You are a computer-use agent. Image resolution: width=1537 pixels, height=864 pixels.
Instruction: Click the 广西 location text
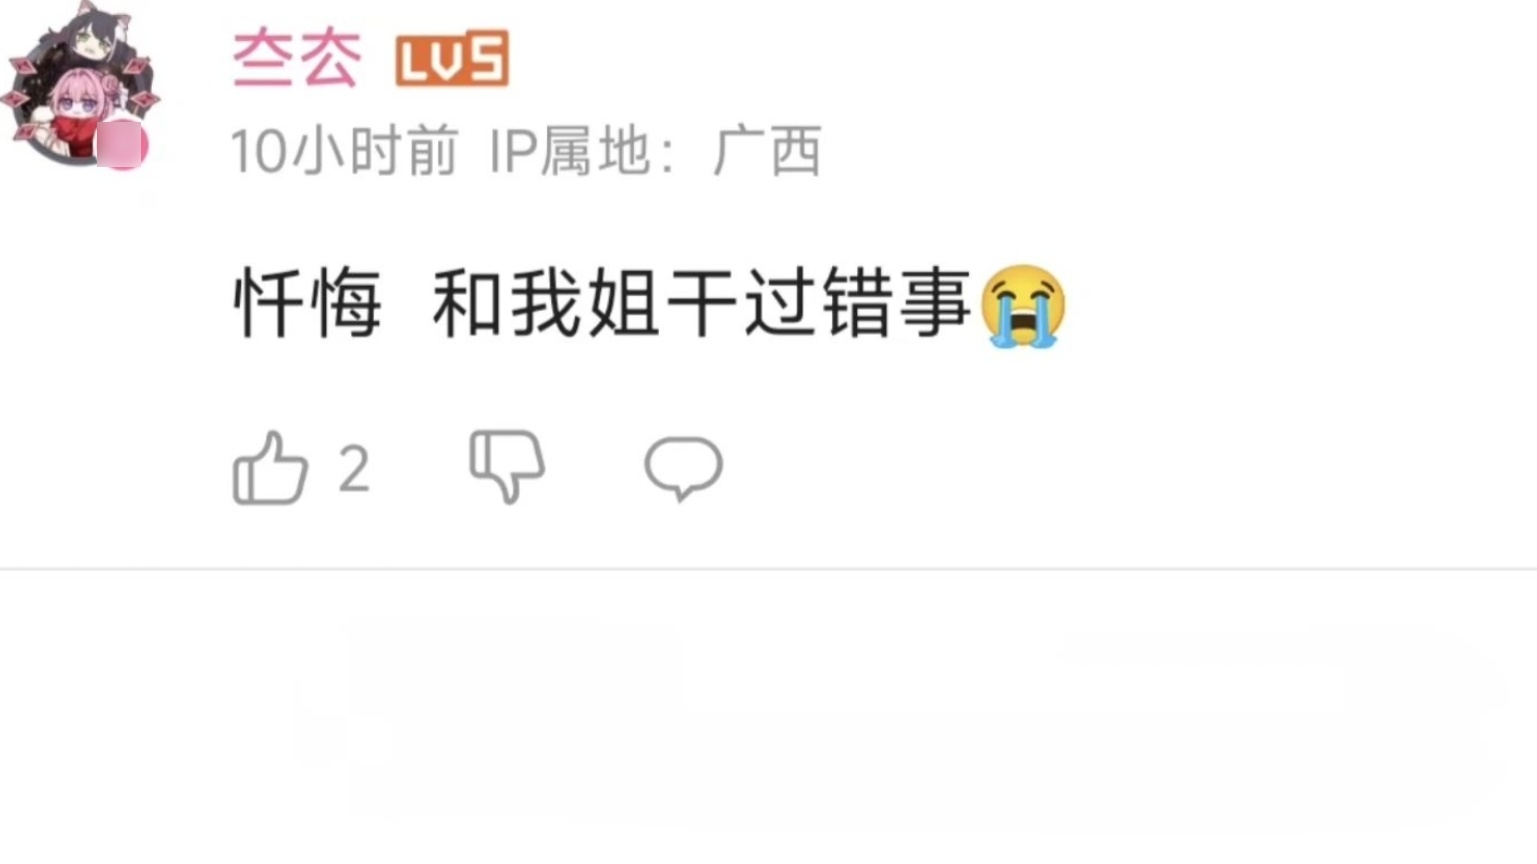pyautogui.click(x=767, y=152)
